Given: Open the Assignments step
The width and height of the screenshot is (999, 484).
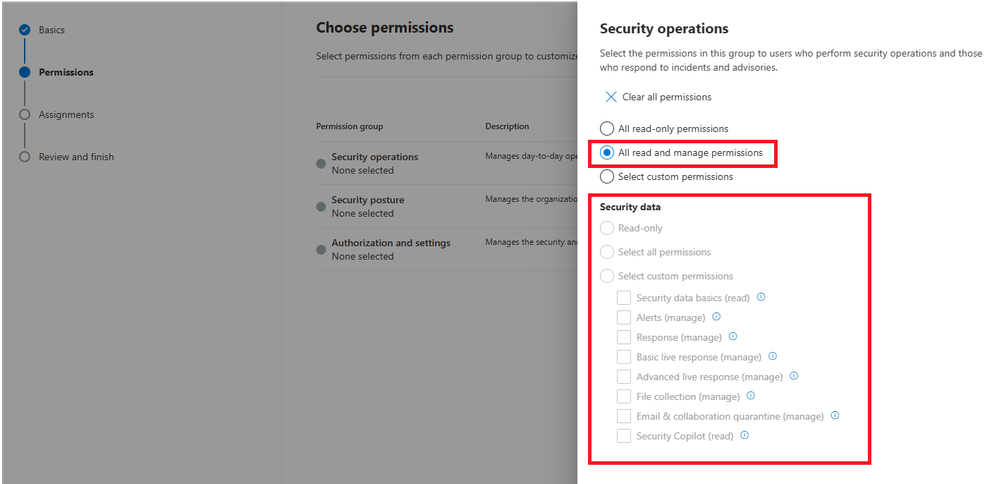Looking at the screenshot, I should [66, 115].
